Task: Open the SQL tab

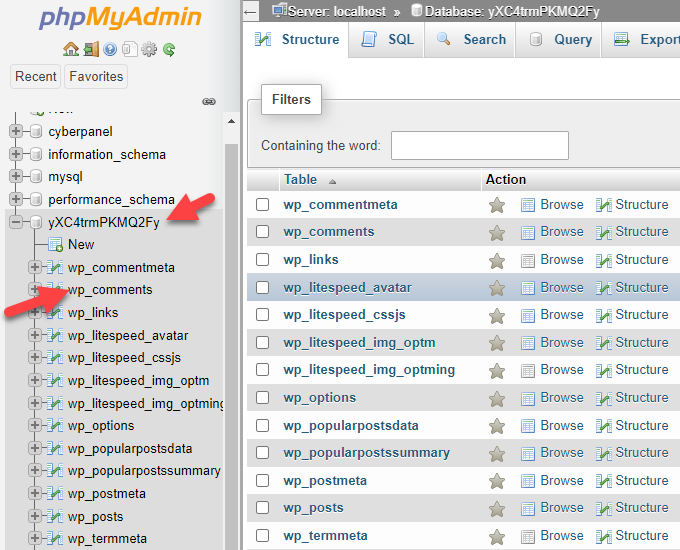Action: point(386,39)
